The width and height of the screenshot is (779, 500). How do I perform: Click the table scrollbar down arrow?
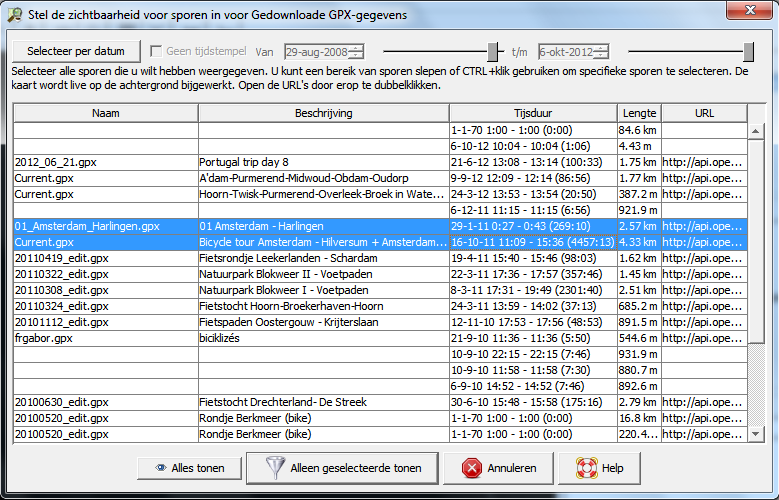(755, 434)
